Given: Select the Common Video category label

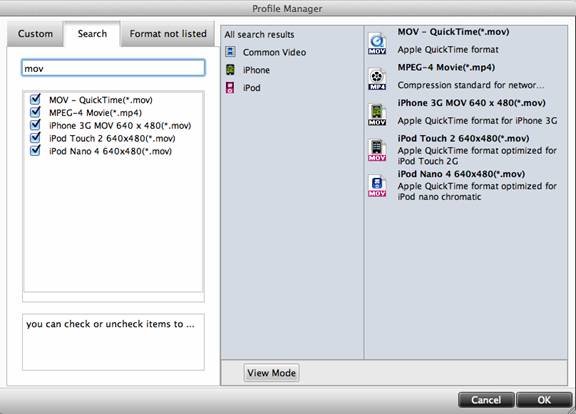Looking at the screenshot, I should coord(274,52).
